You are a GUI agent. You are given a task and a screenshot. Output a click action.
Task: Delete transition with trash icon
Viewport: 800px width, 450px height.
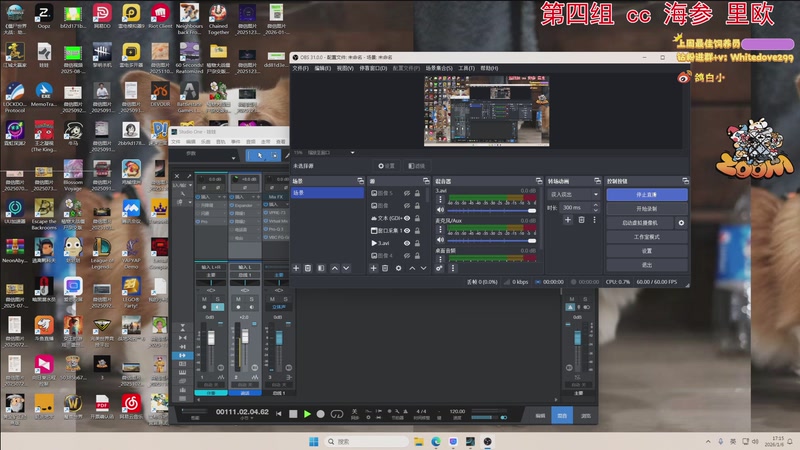pos(581,220)
